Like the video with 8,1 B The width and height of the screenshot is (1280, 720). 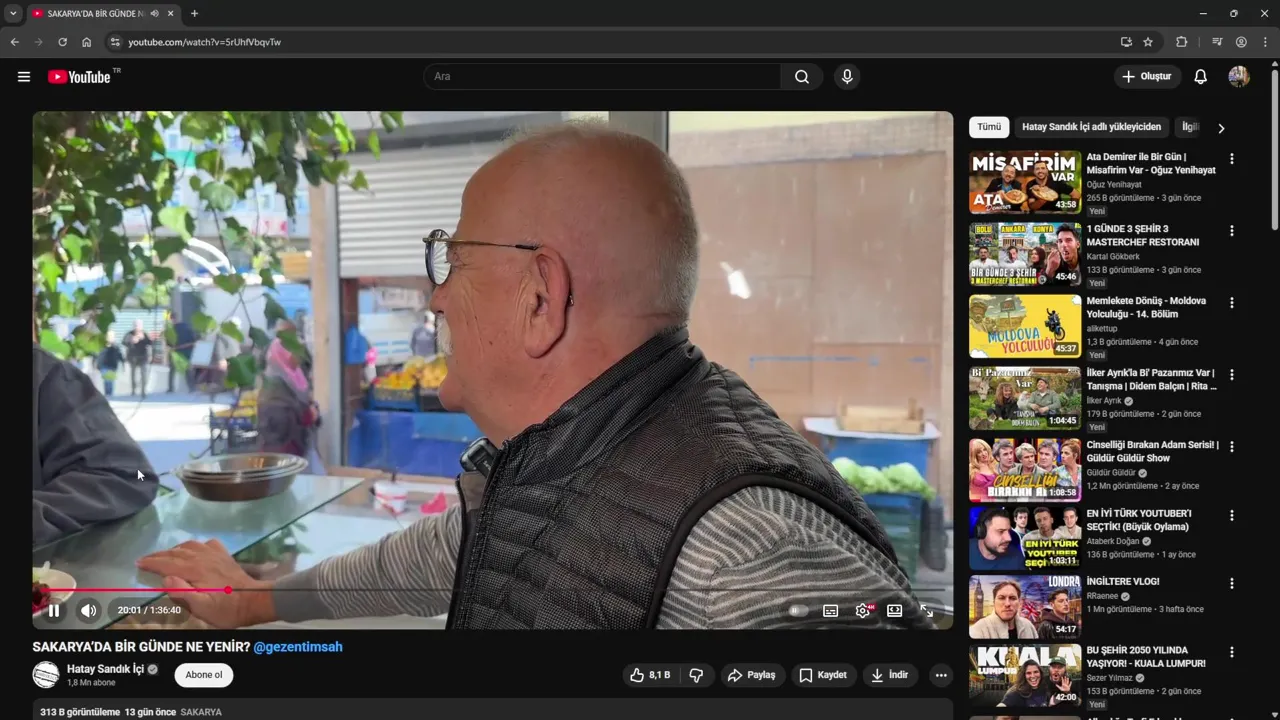click(650, 675)
